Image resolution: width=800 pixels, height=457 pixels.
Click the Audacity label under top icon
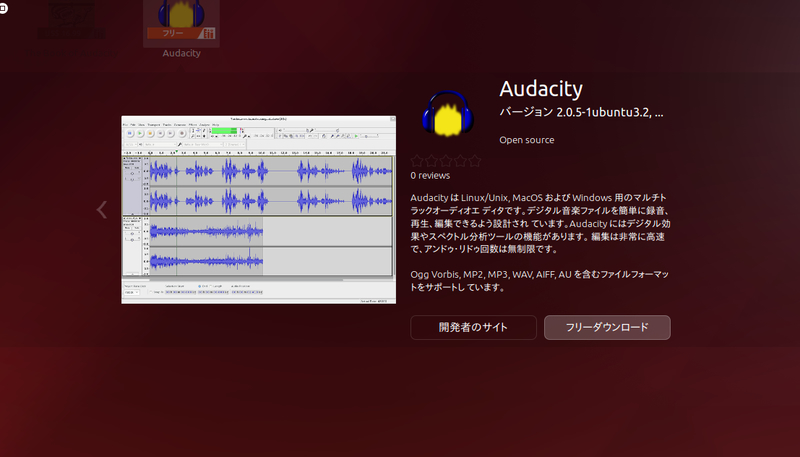pos(181,53)
